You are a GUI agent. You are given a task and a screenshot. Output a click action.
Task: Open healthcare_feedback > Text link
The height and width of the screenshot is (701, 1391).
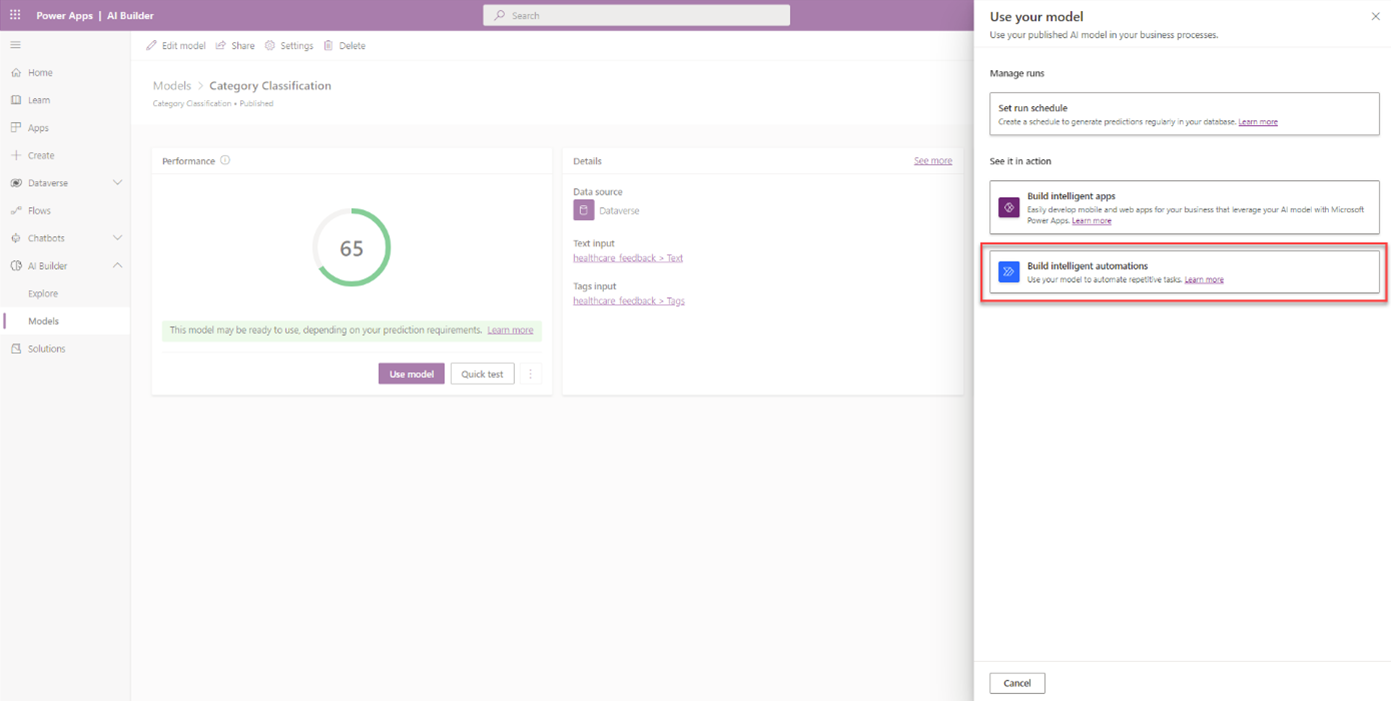[628, 258]
